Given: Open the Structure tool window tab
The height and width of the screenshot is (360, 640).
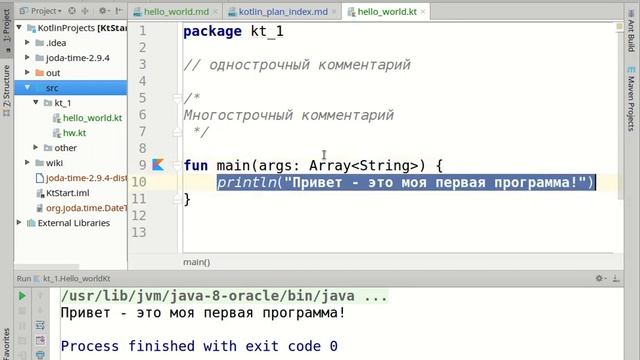Looking at the screenshot, I should pos(7,91).
